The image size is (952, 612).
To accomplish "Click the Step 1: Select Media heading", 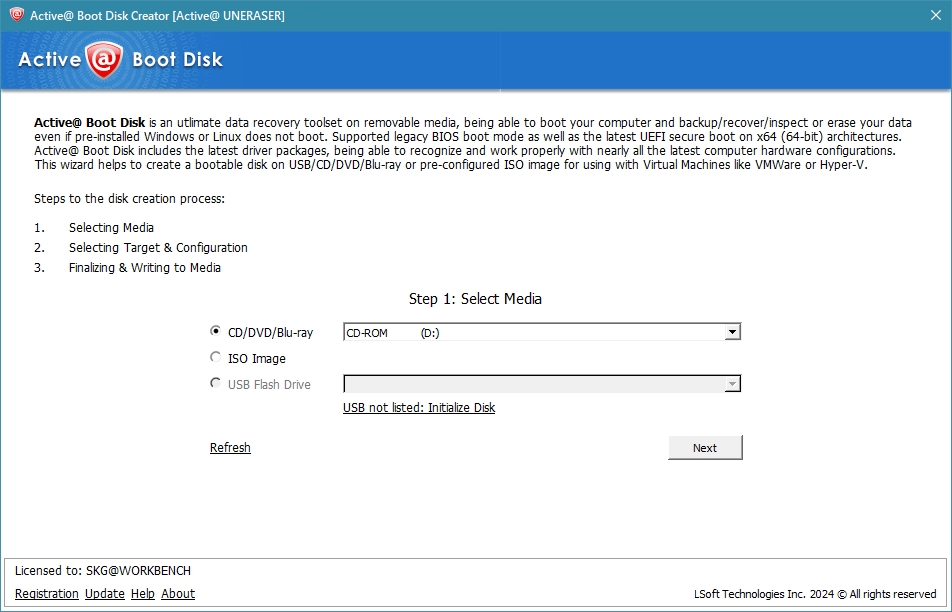I will 475,299.
